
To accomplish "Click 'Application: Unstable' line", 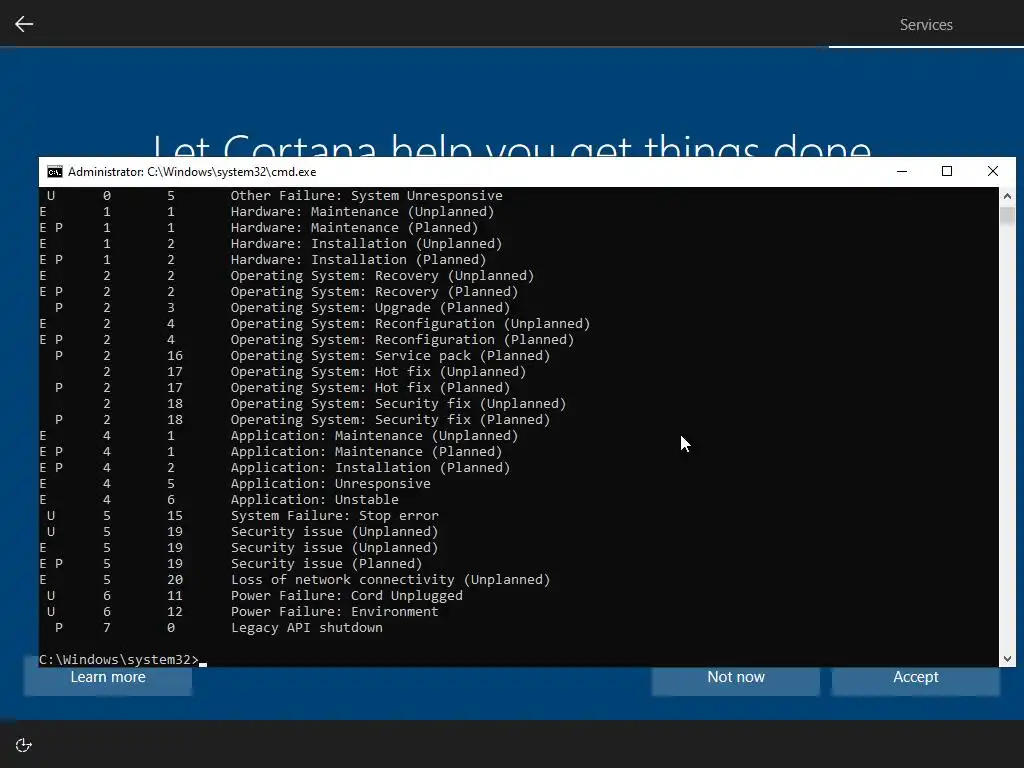I will (x=314, y=500).
